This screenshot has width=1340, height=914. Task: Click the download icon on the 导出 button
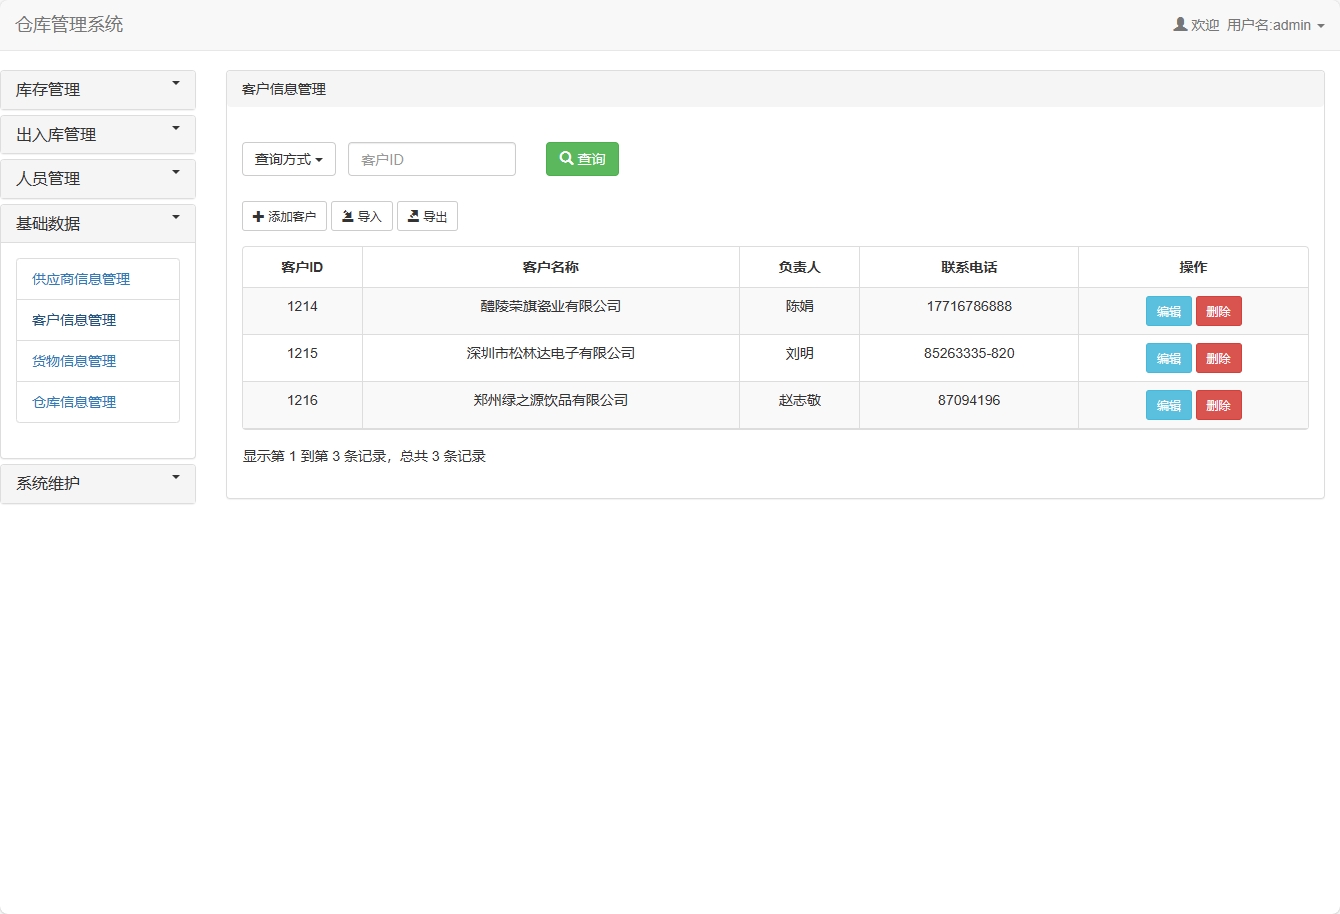(413, 215)
